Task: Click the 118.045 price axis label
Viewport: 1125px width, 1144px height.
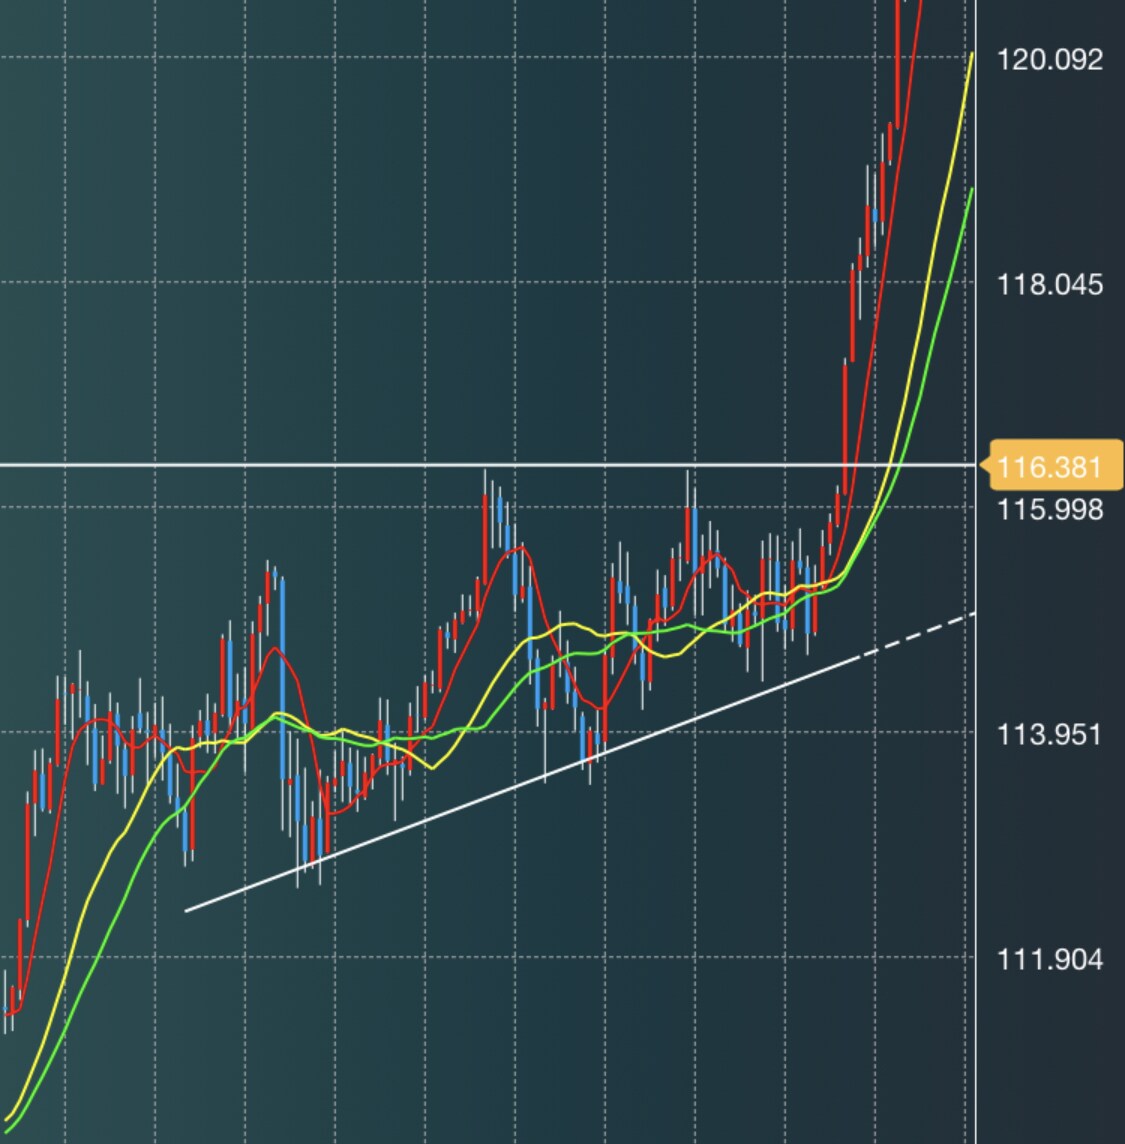Action: [1049, 285]
